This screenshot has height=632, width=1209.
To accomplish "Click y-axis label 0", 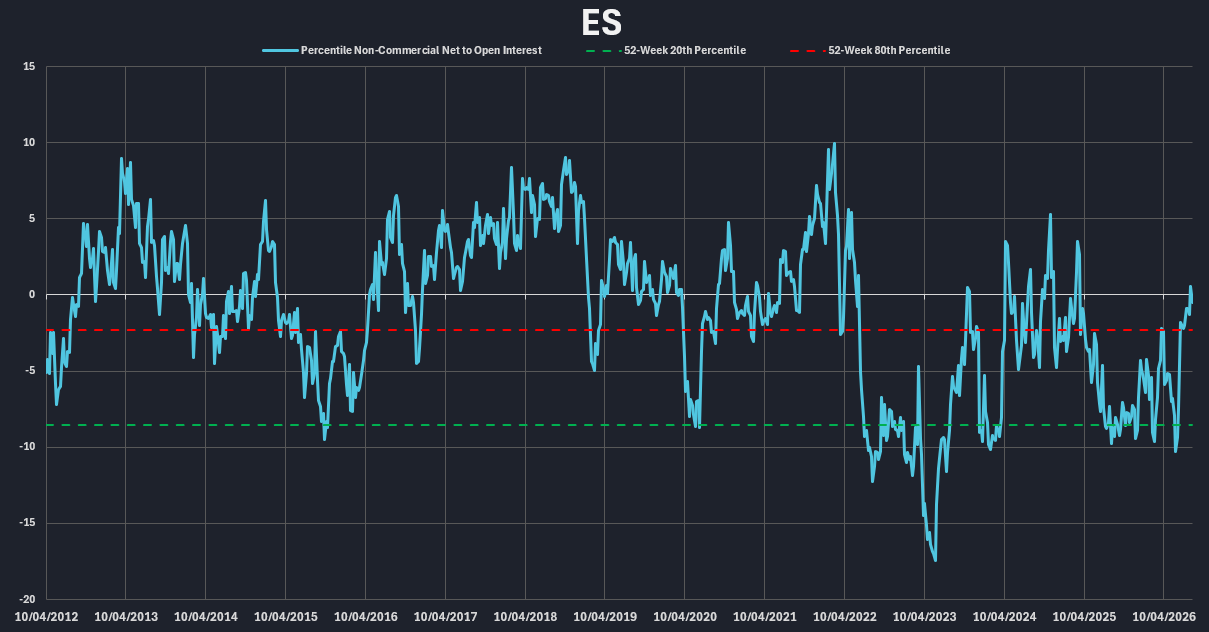I will click(32, 294).
